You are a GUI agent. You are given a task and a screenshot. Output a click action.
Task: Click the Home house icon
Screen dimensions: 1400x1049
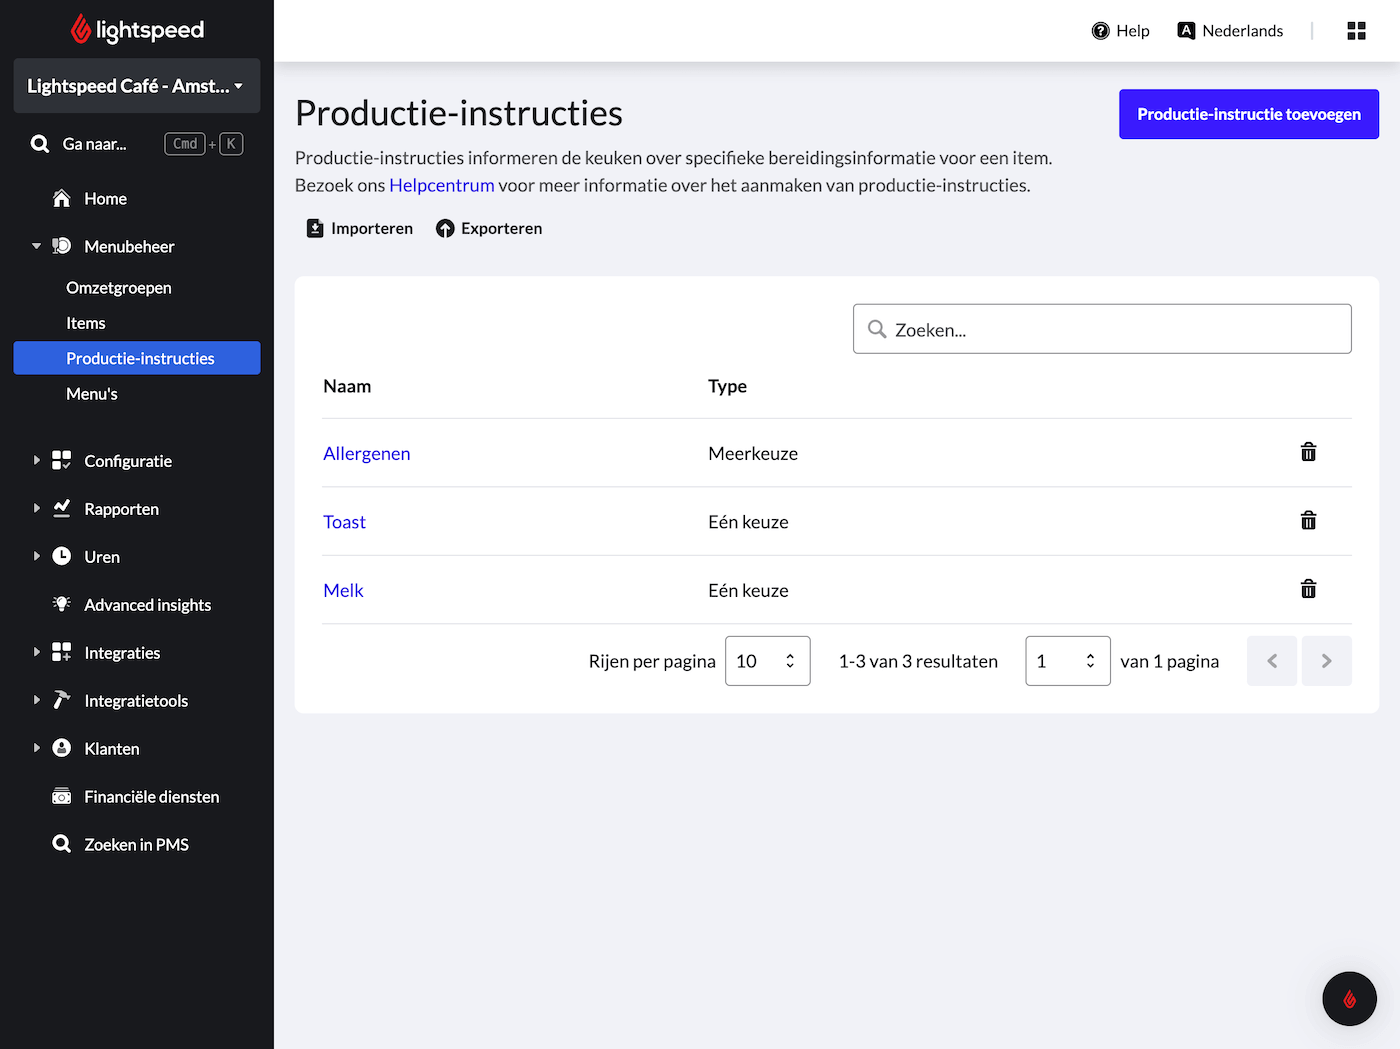[x=62, y=198]
